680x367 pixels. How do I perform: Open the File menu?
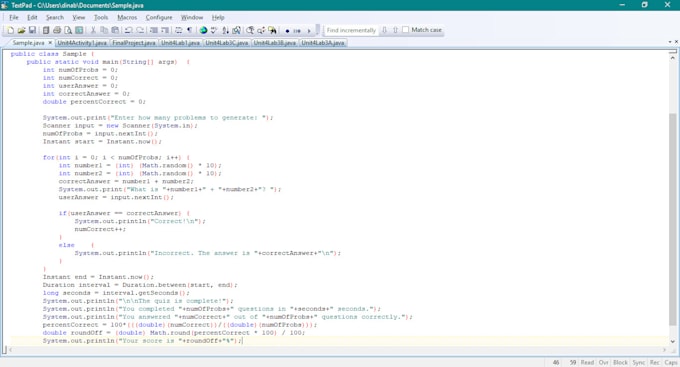pyautogui.click(x=14, y=17)
